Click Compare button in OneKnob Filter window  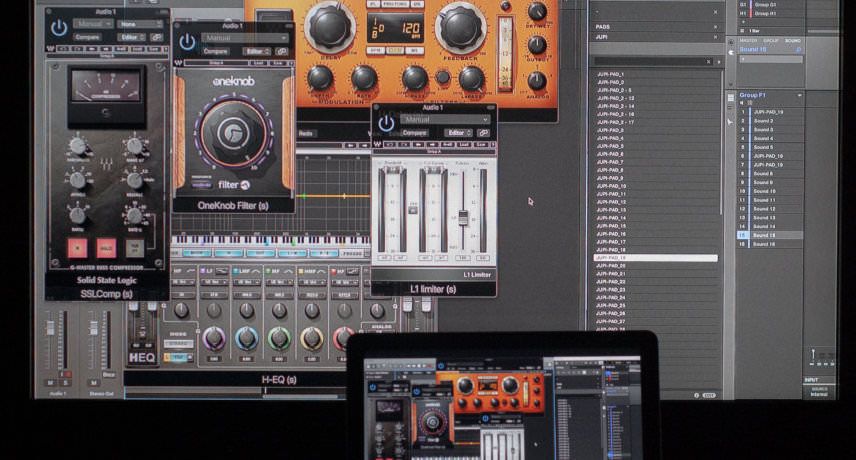click(x=215, y=51)
